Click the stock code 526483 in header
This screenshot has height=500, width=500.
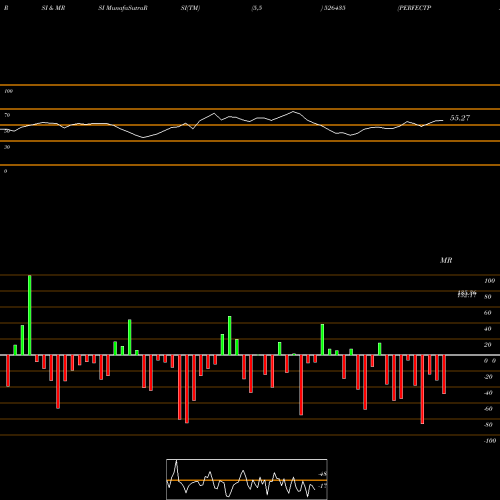click(x=334, y=8)
